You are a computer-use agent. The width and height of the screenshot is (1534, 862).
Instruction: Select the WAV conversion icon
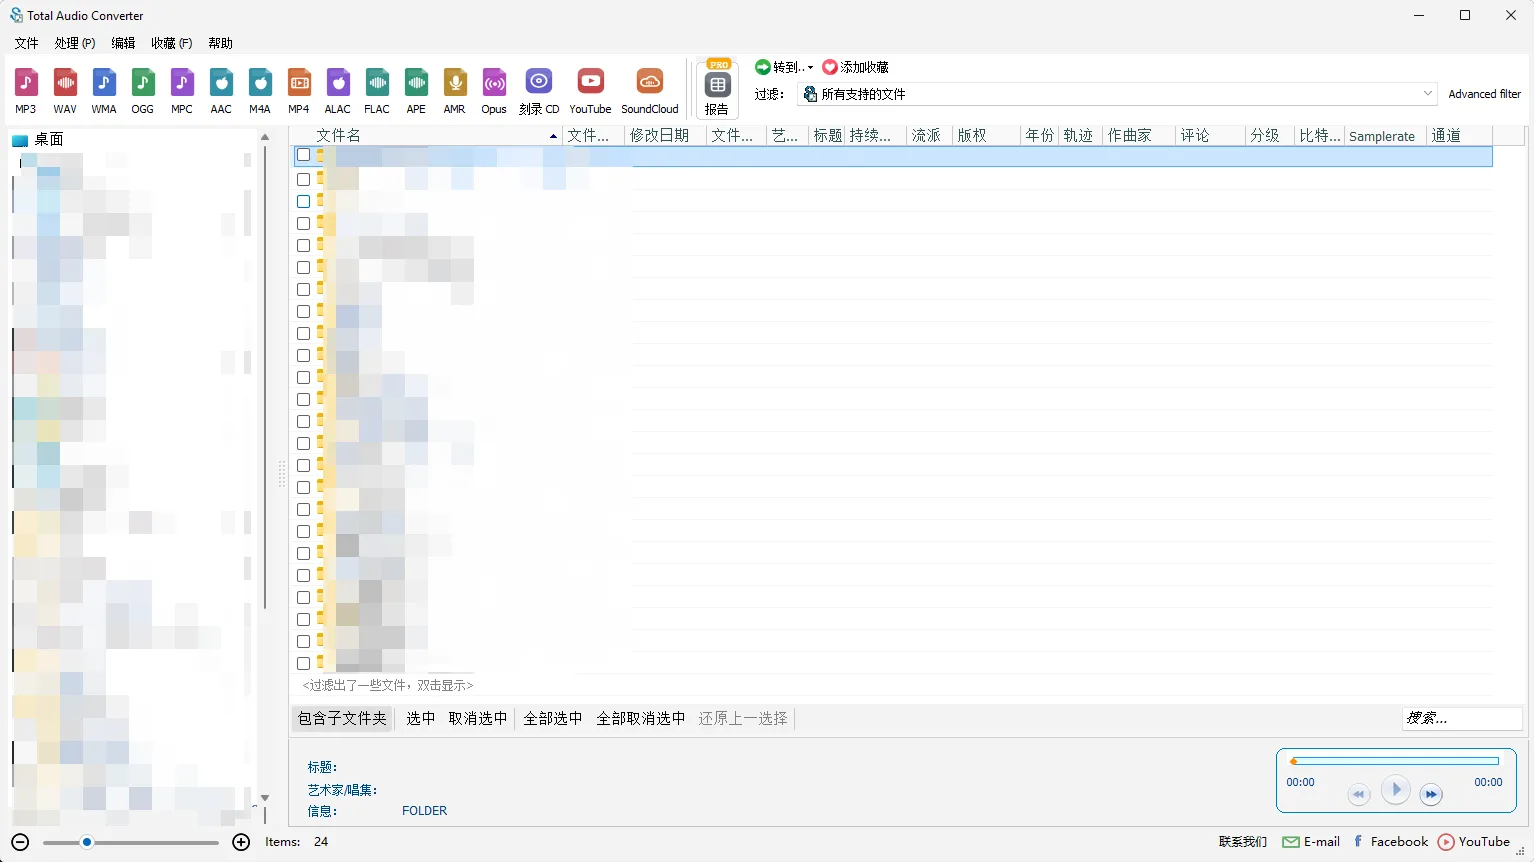[x=65, y=91]
